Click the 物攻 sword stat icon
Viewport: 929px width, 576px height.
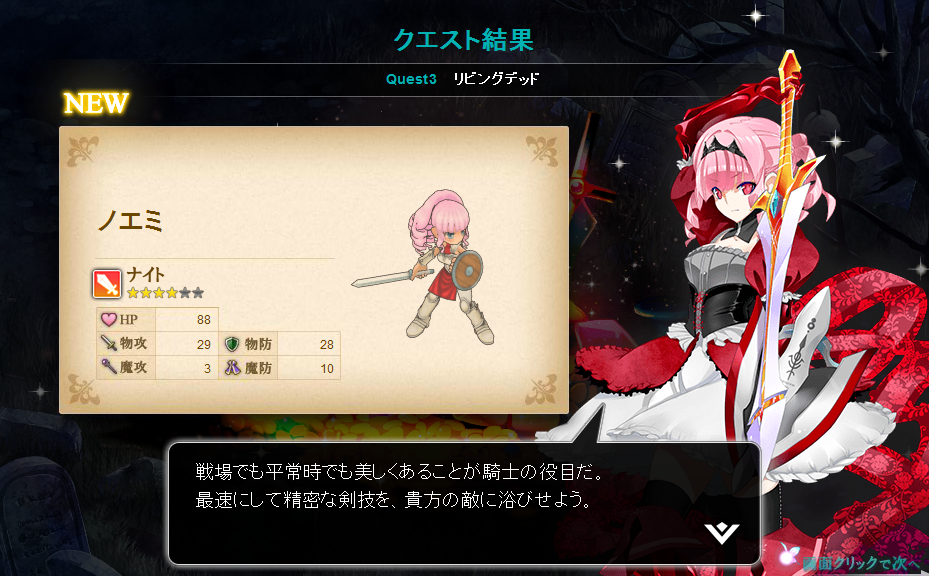[x=108, y=343]
